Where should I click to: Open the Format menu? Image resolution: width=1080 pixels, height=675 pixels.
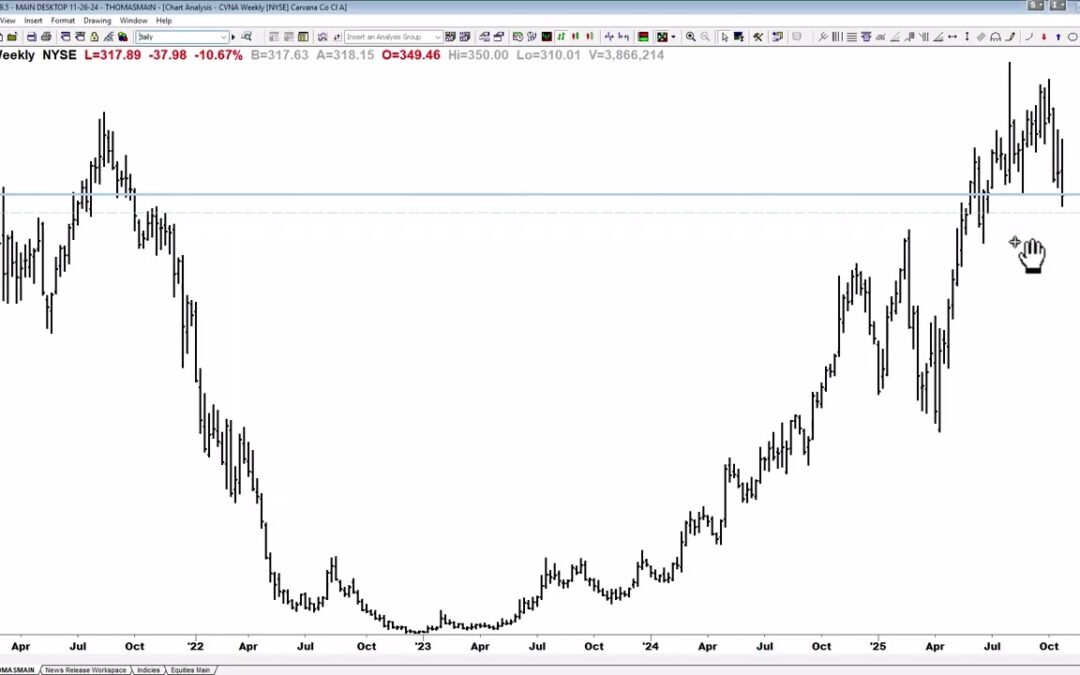point(63,21)
